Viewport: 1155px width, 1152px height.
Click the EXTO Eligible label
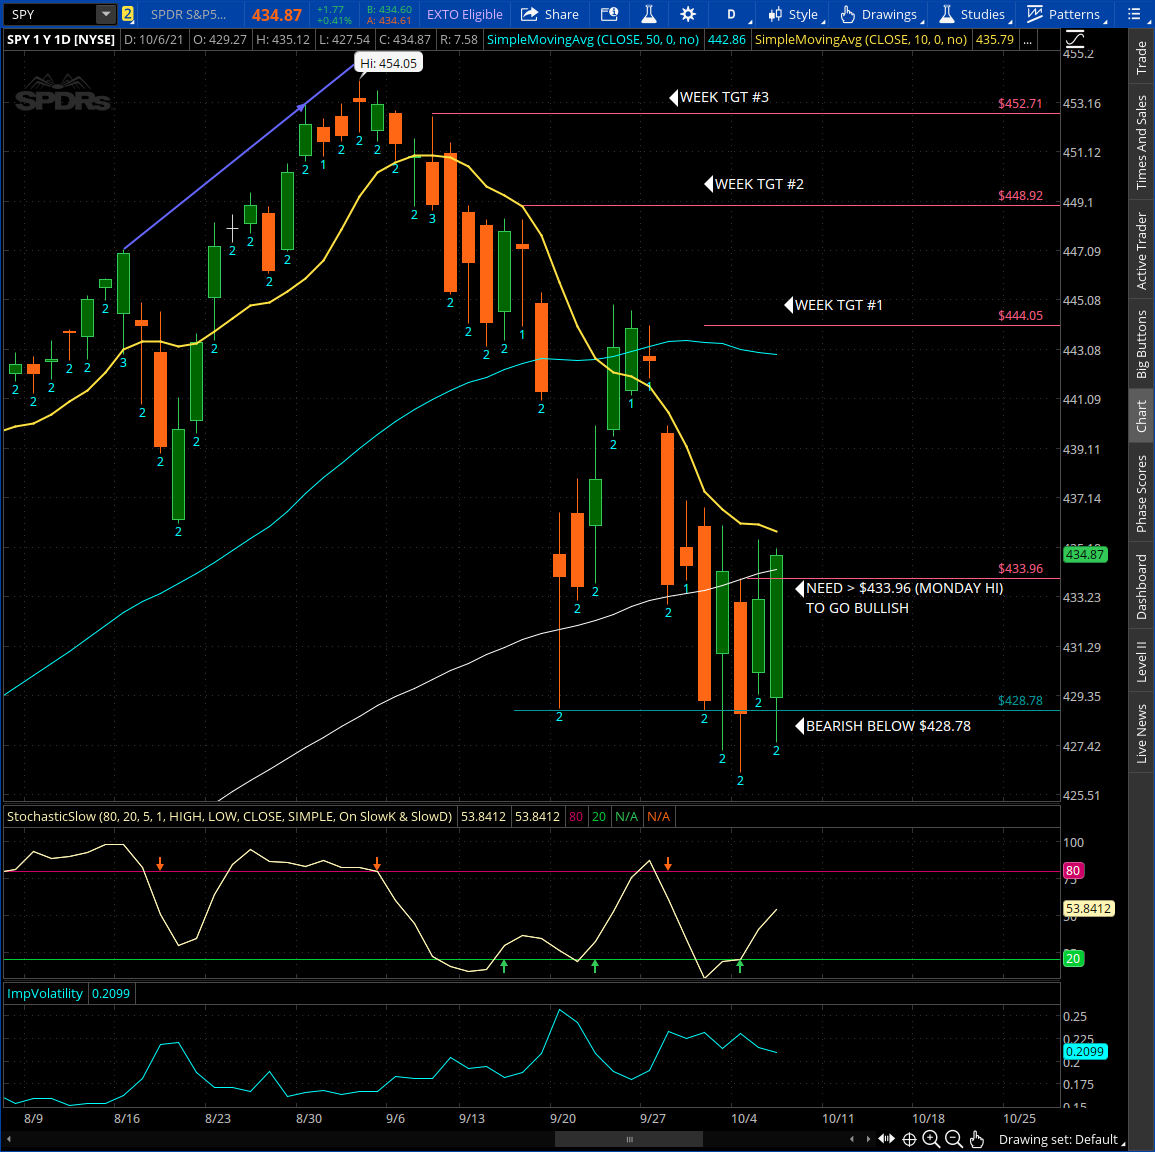tap(465, 14)
